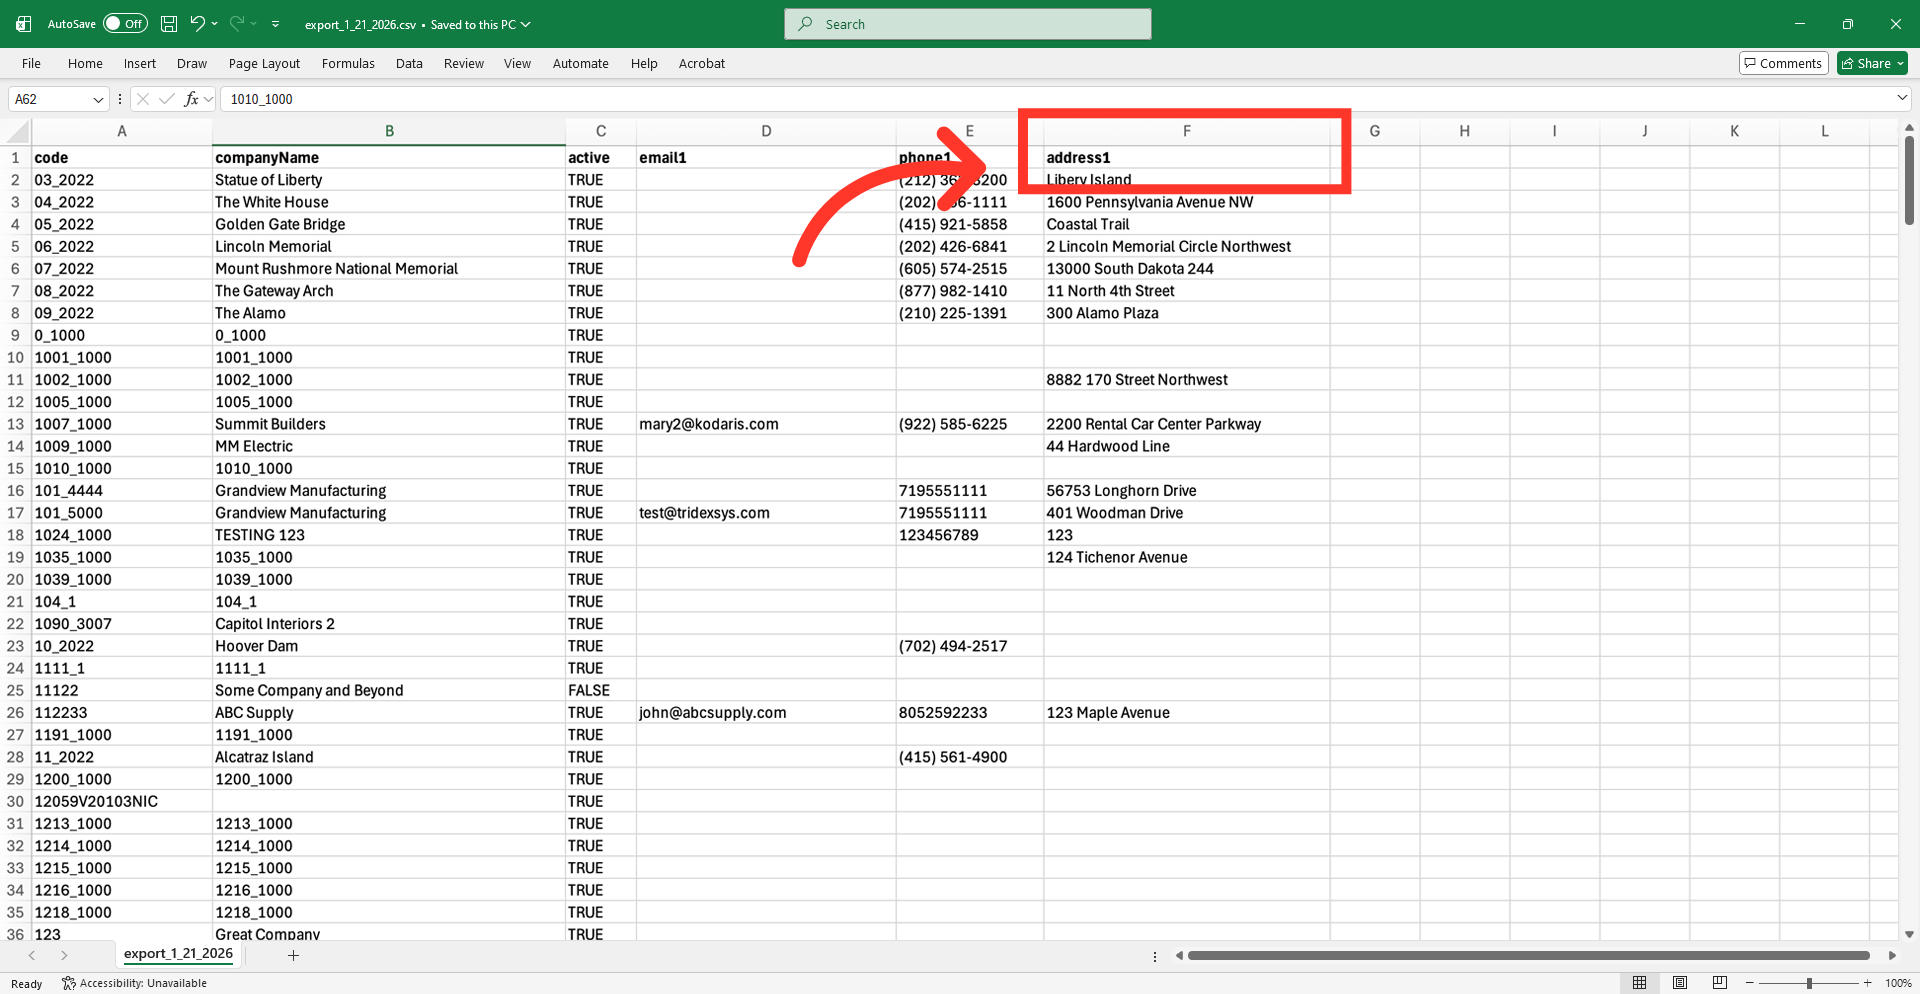Switch to the Page Layout tab

click(x=264, y=63)
